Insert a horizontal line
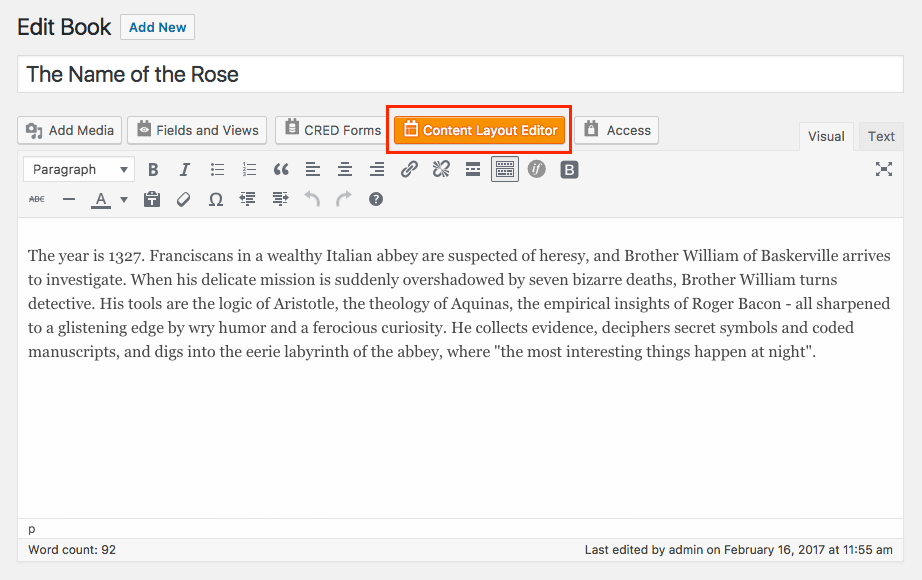Image resolution: width=922 pixels, height=580 pixels. [69, 199]
